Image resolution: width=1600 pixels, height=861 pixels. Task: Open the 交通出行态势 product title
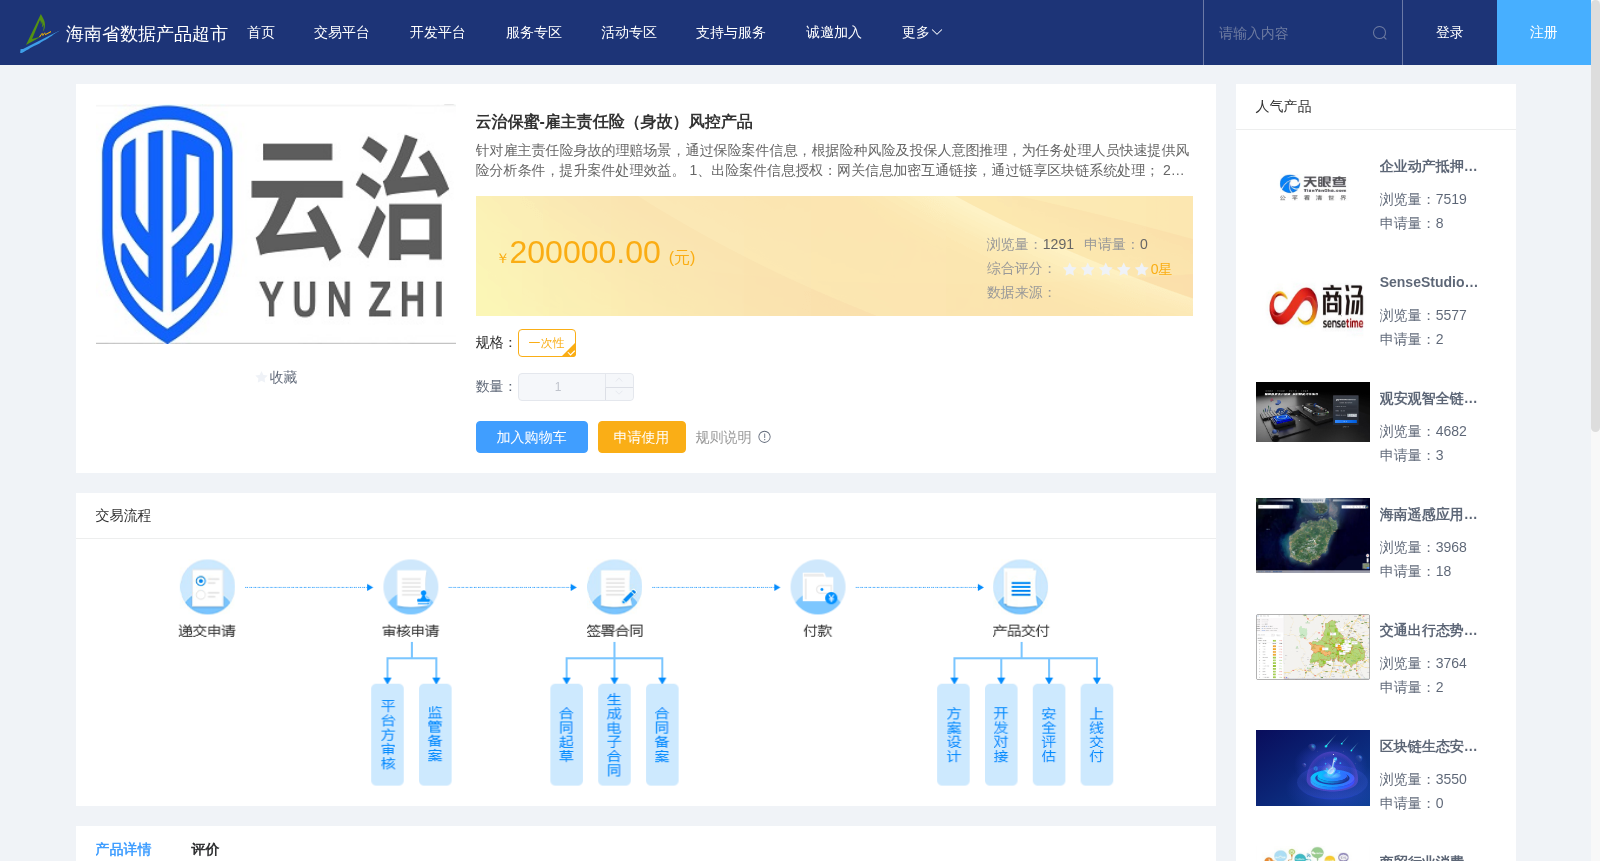coord(1428,631)
